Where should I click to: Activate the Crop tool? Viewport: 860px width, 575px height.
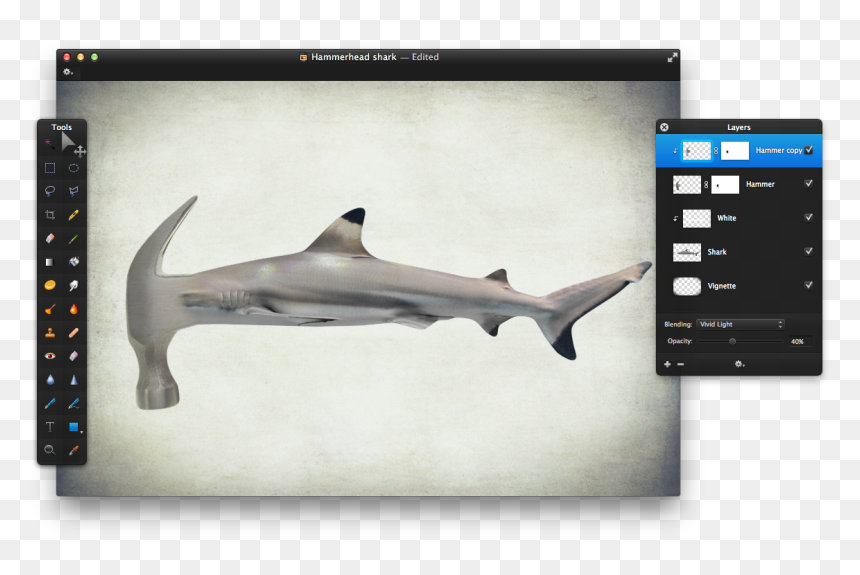(50, 215)
